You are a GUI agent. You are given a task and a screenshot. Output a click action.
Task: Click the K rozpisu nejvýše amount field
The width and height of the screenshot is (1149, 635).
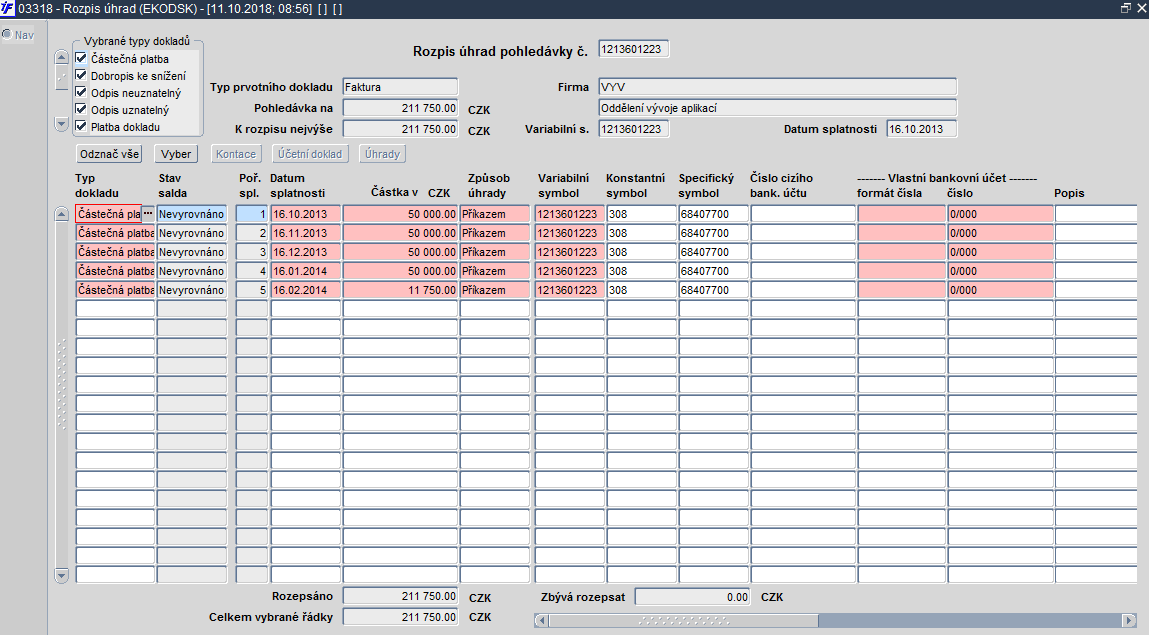coord(400,129)
